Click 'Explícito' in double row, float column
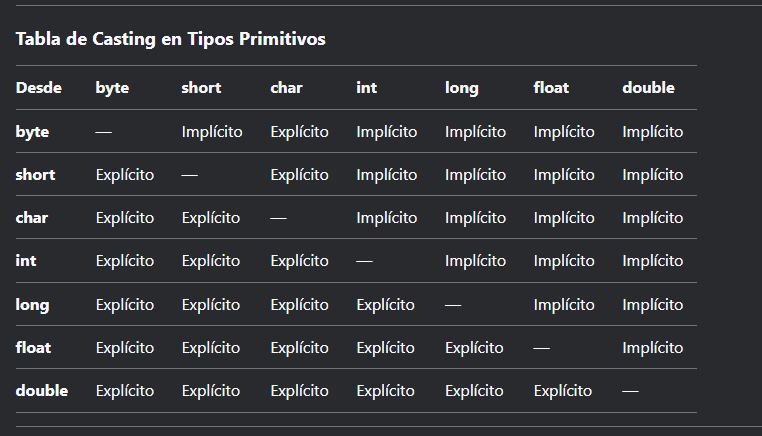 click(x=563, y=391)
